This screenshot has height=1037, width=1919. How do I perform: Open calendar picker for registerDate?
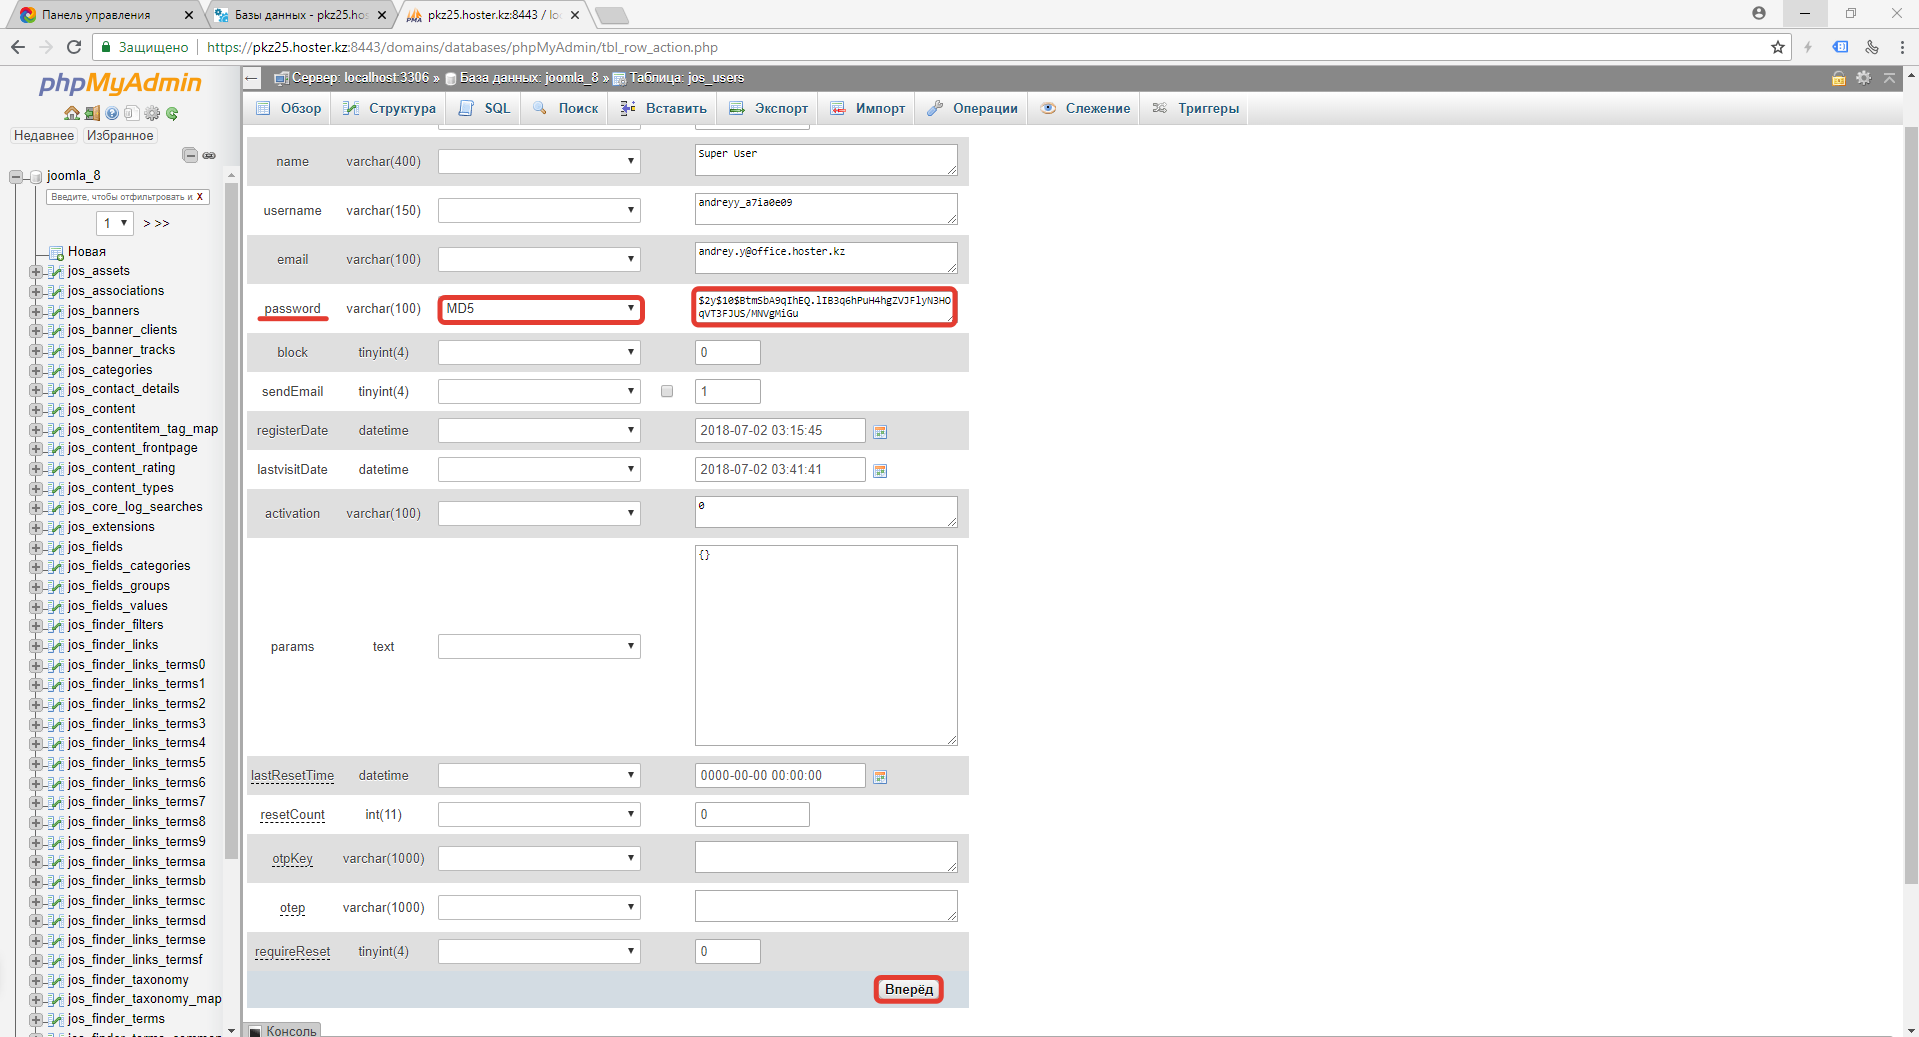pyautogui.click(x=880, y=432)
